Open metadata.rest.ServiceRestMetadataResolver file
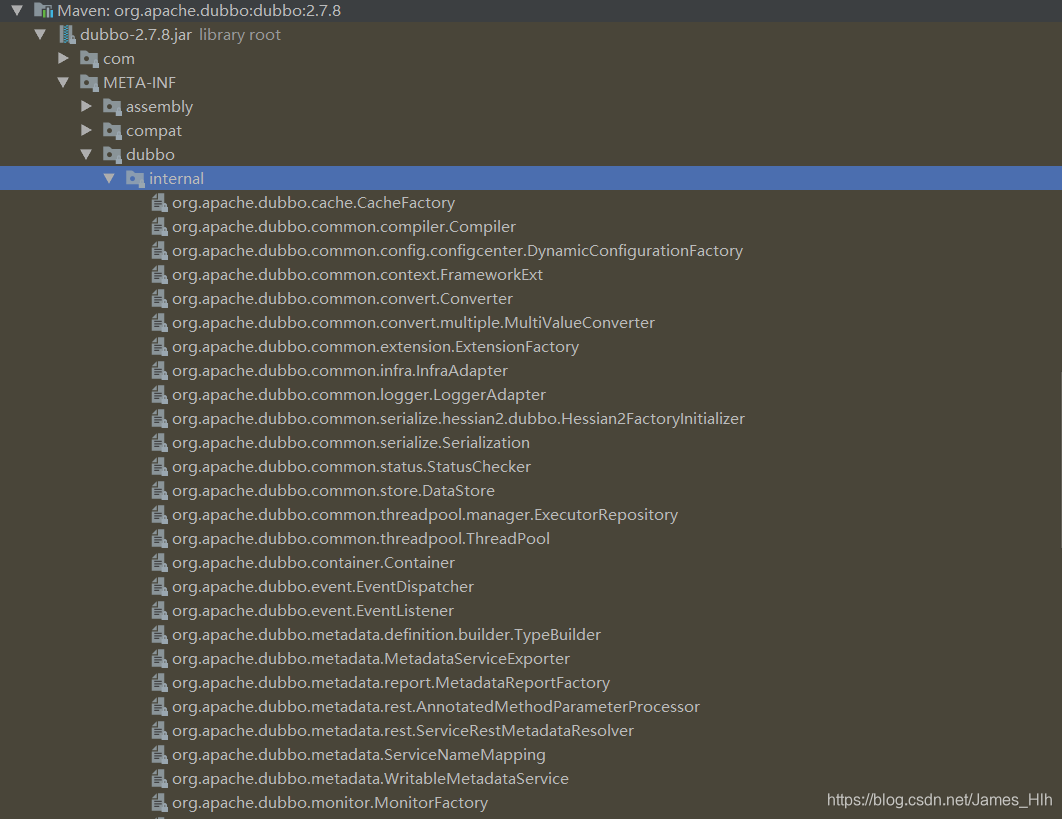 tap(403, 730)
